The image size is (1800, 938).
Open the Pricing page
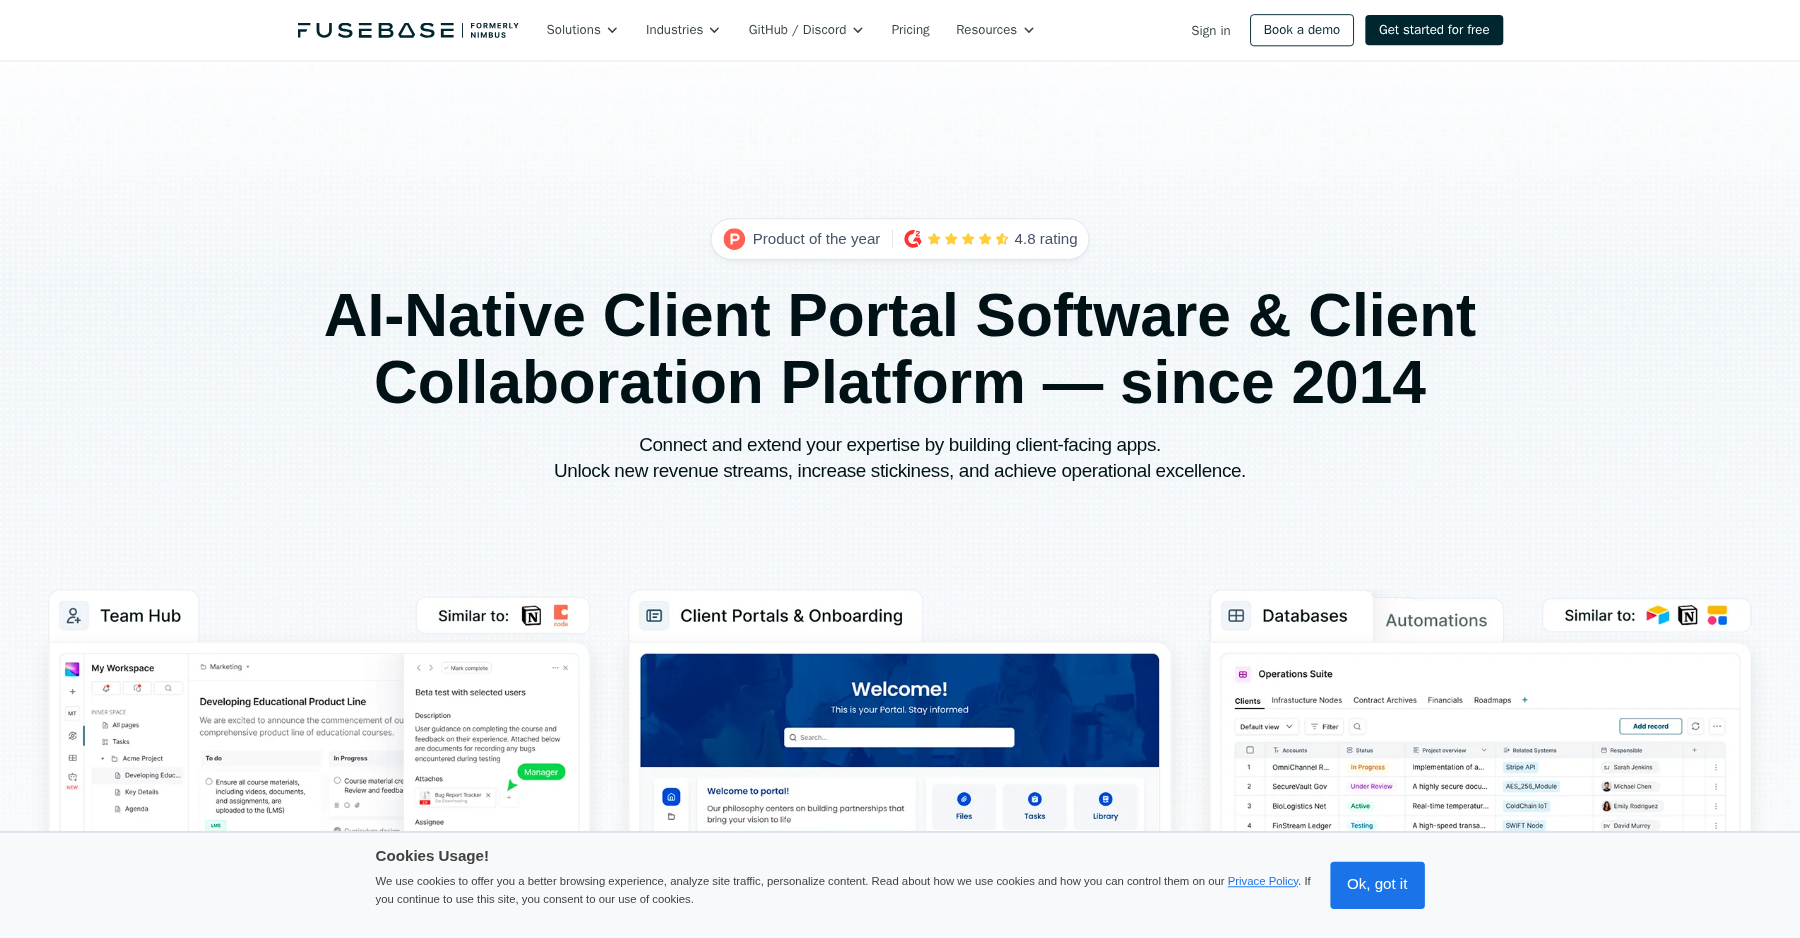(x=910, y=30)
